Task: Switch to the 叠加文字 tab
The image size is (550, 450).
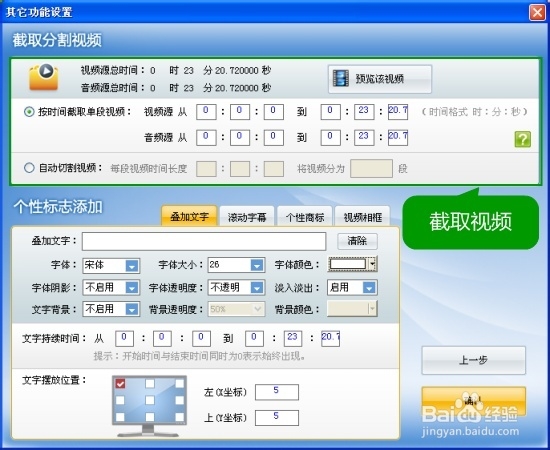Action: [189, 217]
